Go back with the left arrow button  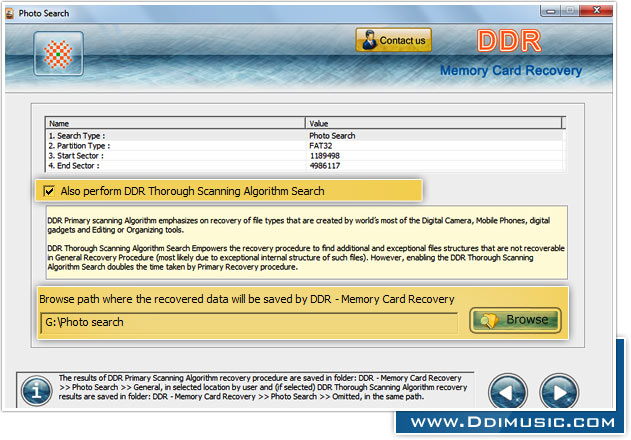click(x=508, y=392)
